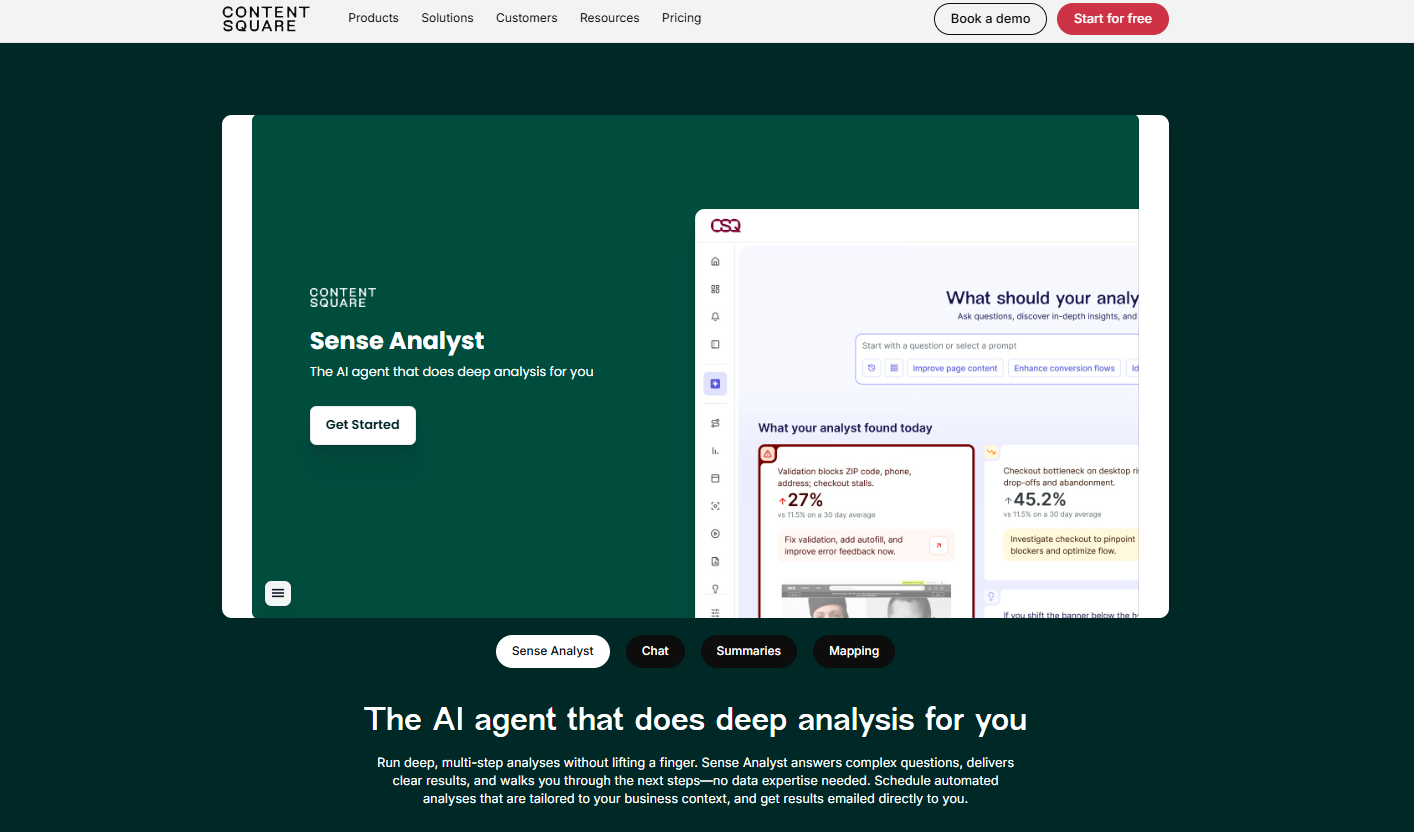
Task: Click the arrow icon beside Fix validation suggestion
Action: (x=938, y=545)
